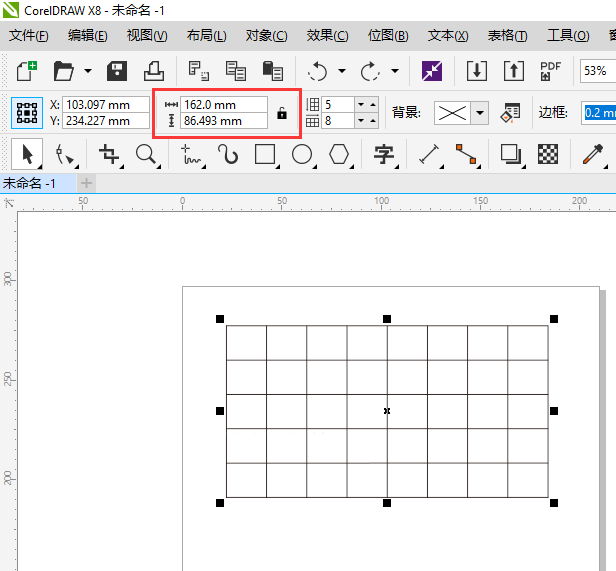
Task: Open the 文件(F) menu
Action: tap(28, 36)
